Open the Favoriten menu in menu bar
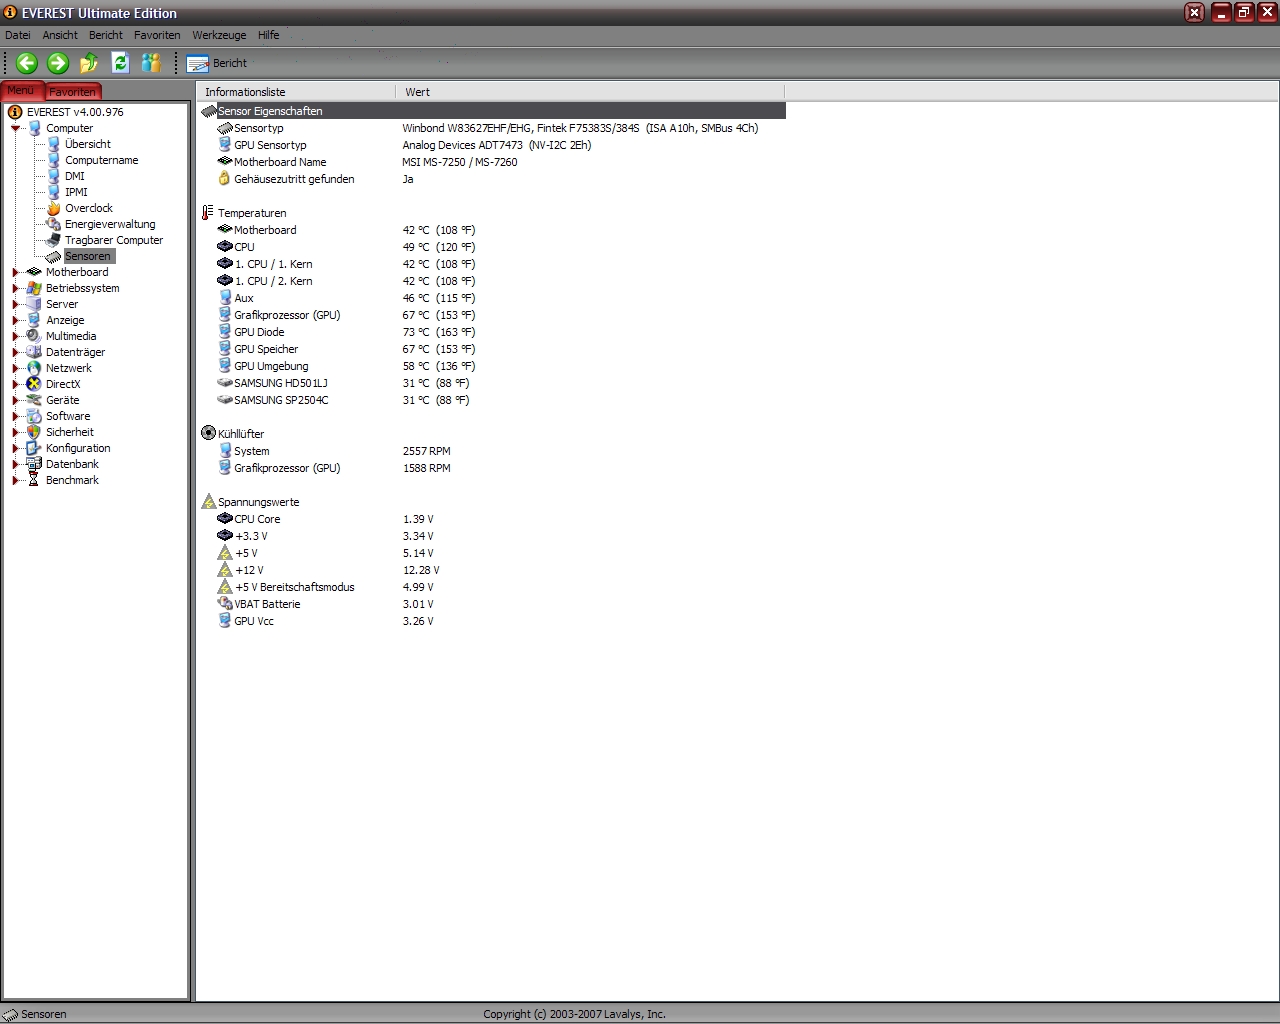The image size is (1280, 1024). pos(157,35)
